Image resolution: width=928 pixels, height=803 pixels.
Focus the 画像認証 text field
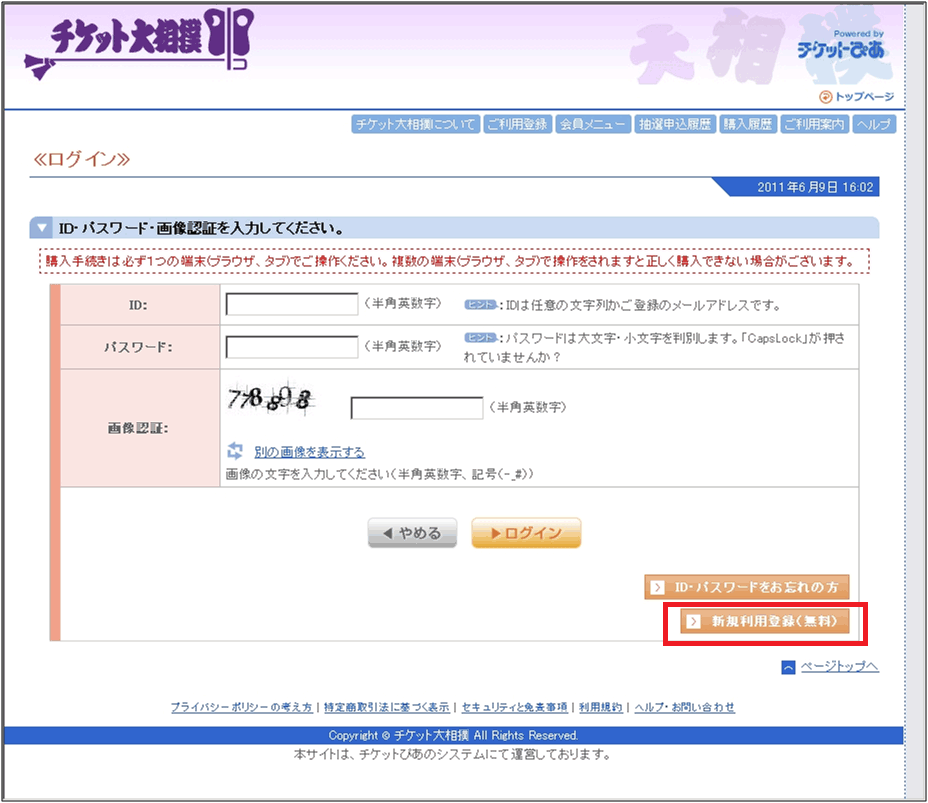[416, 408]
